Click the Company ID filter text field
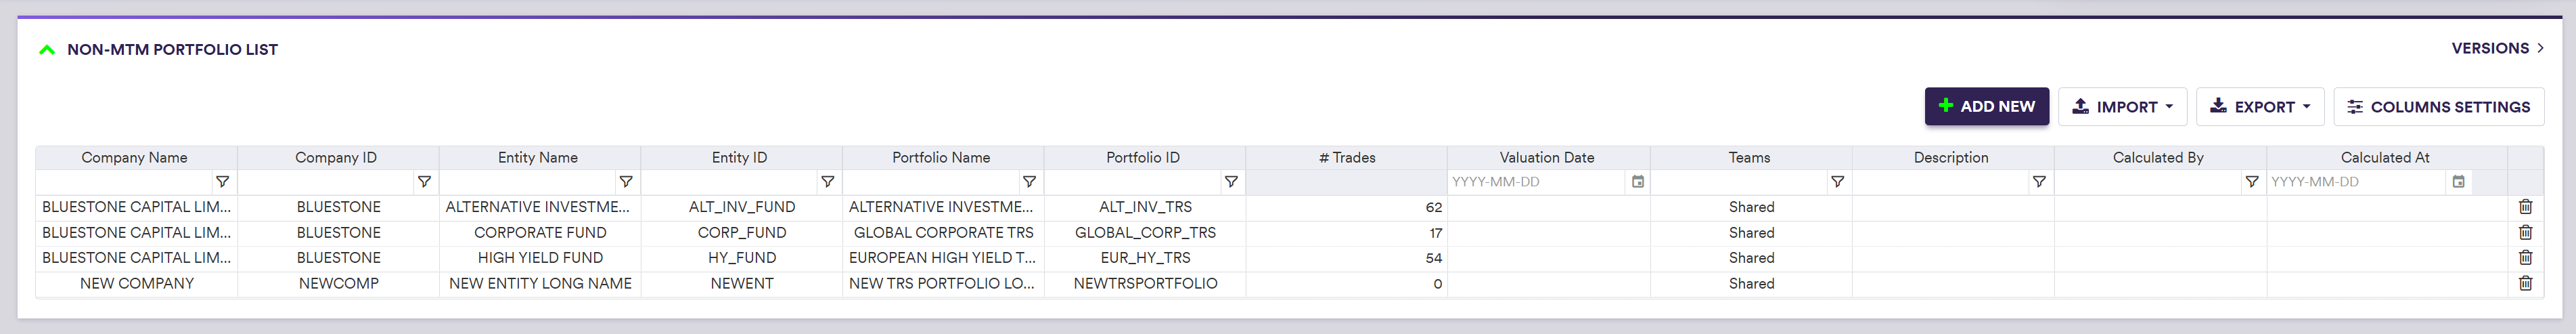This screenshot has height=334, width=2576. 326,182
